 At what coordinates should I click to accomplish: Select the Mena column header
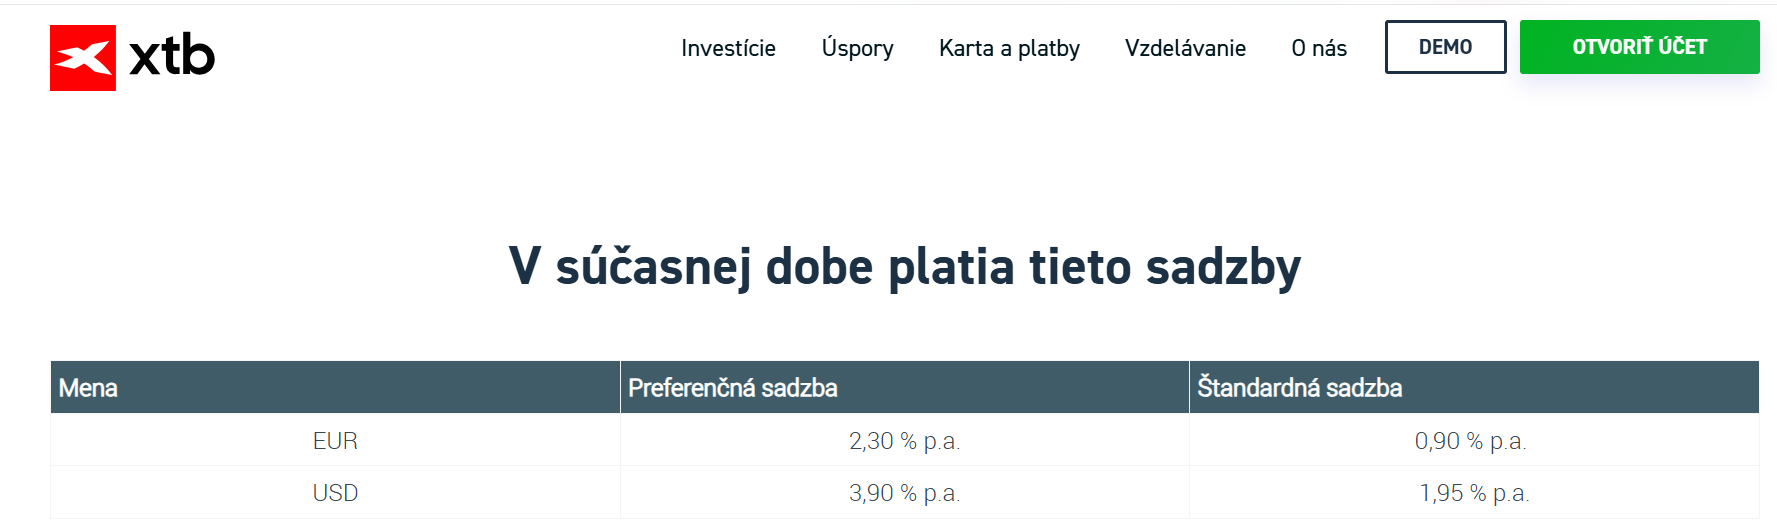coord(88,388)
